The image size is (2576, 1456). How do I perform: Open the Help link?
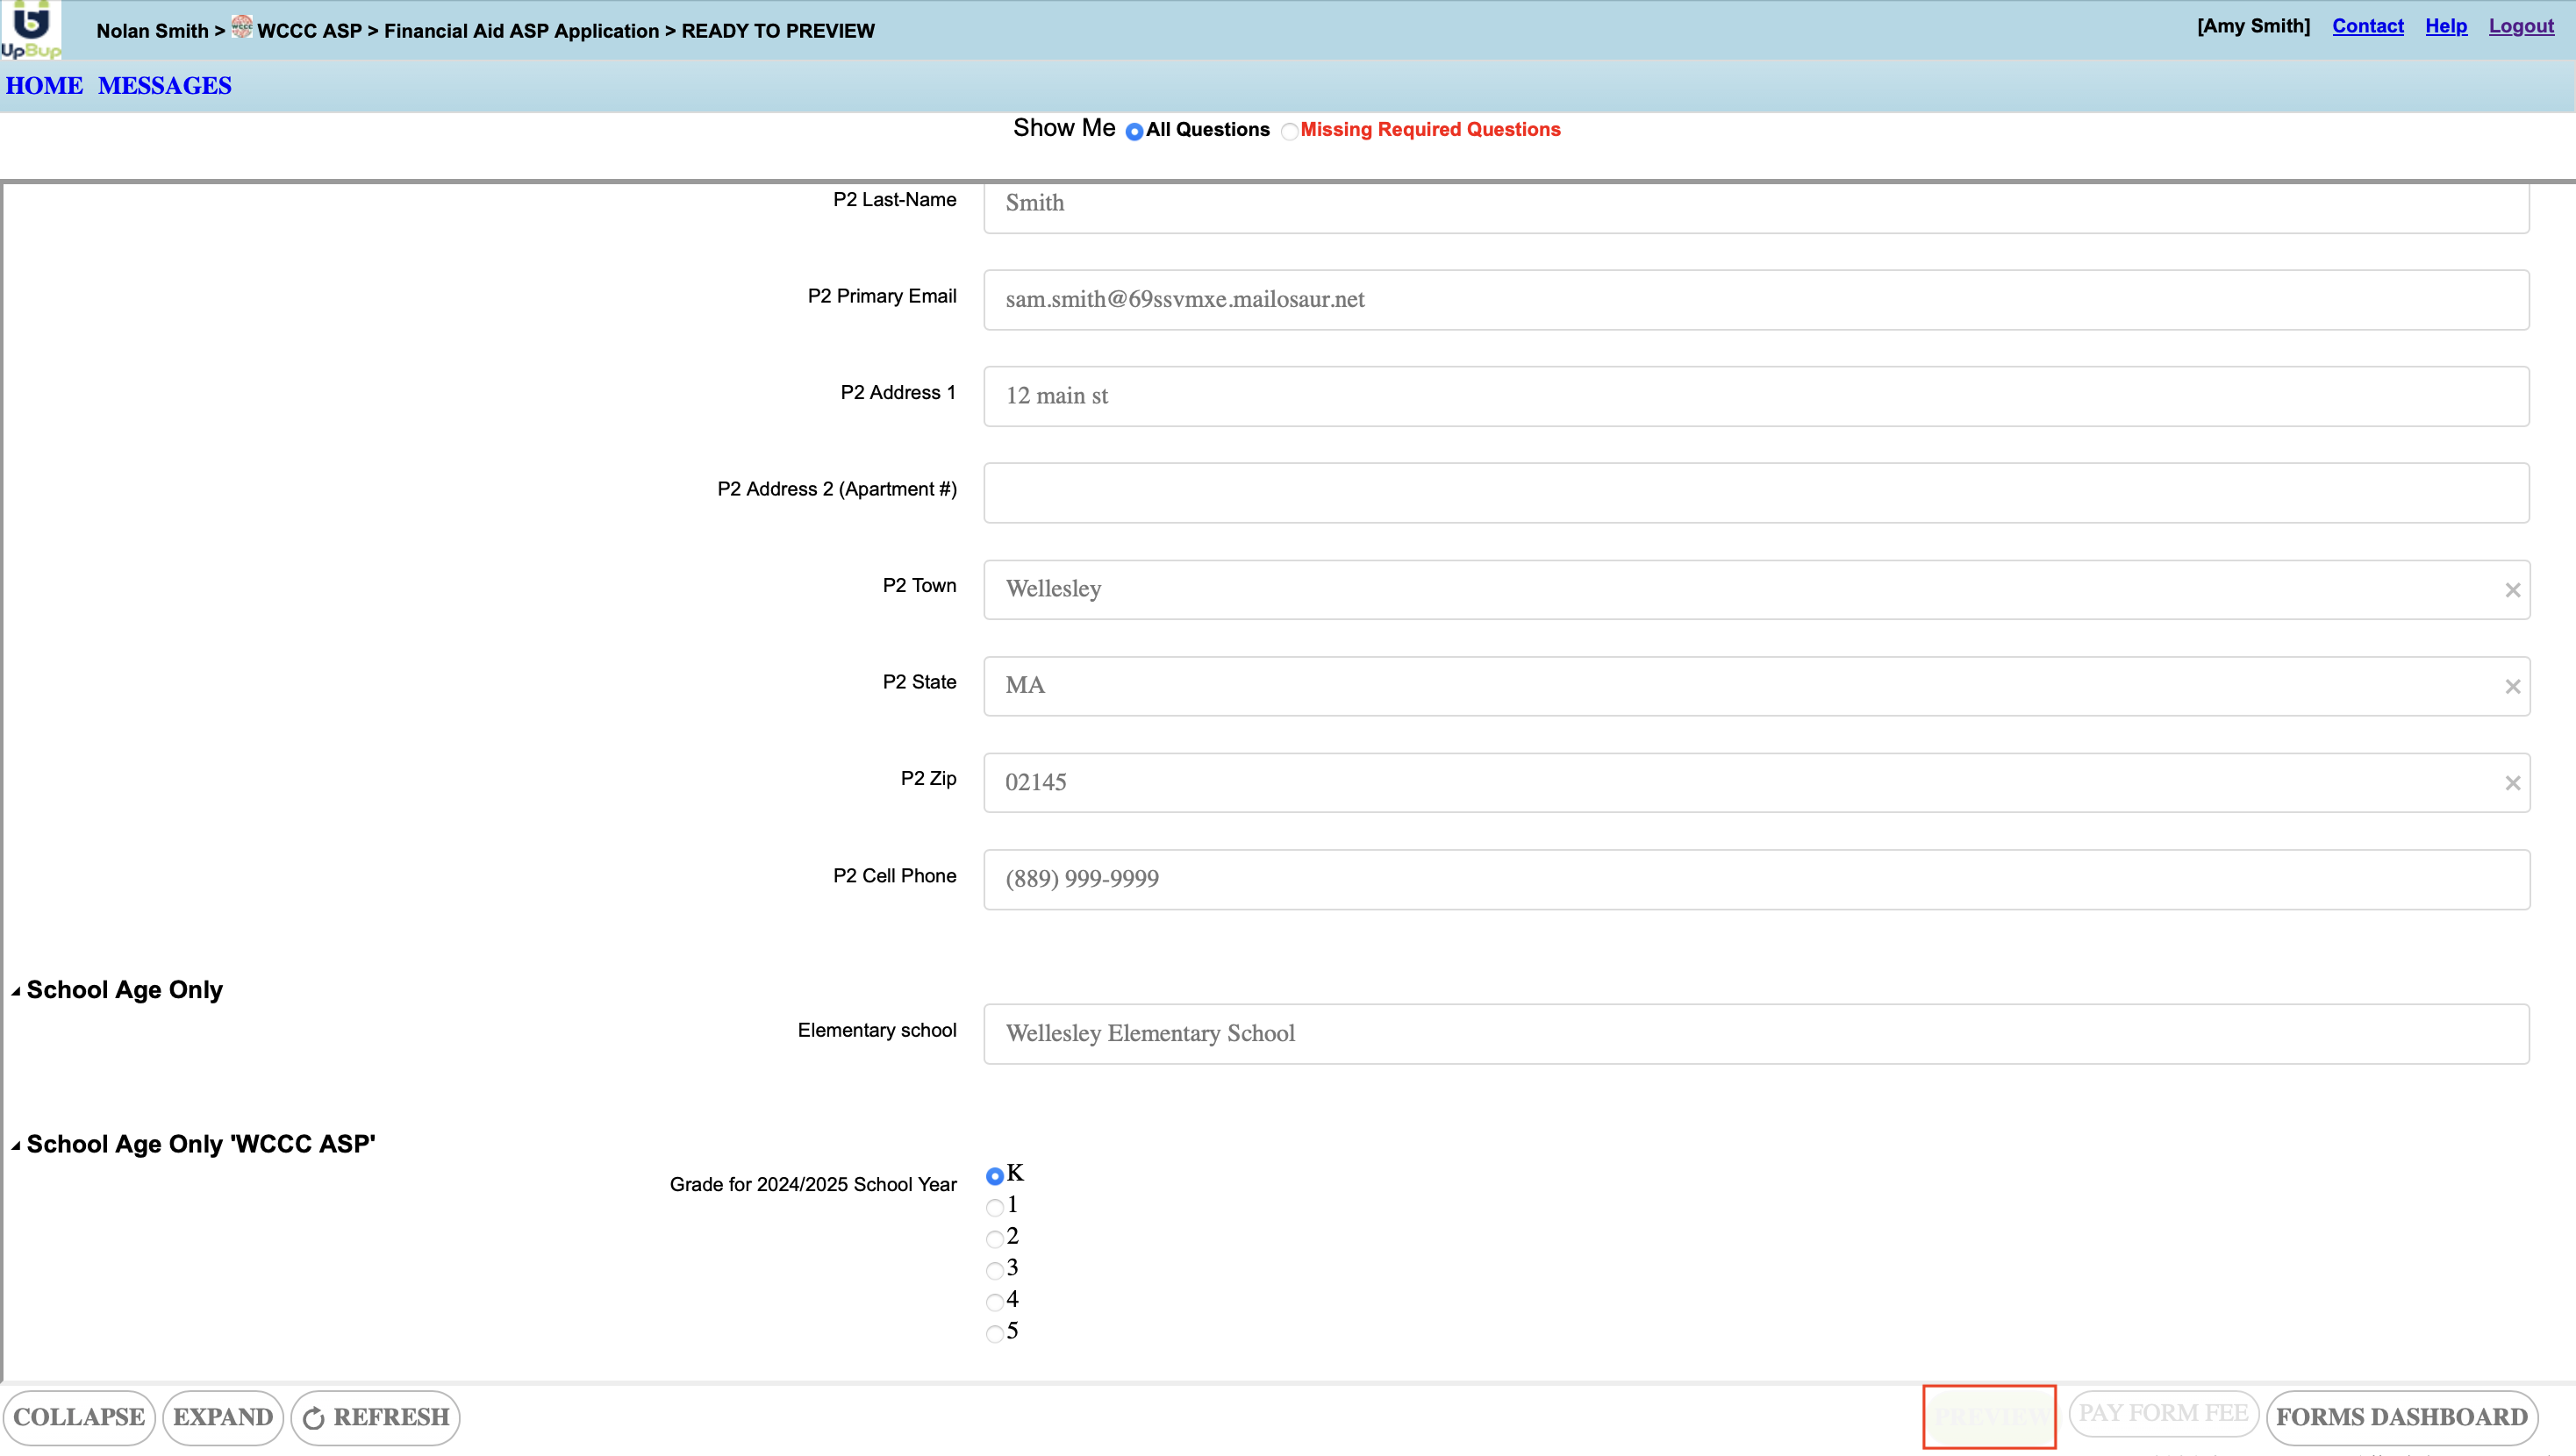2445,26
